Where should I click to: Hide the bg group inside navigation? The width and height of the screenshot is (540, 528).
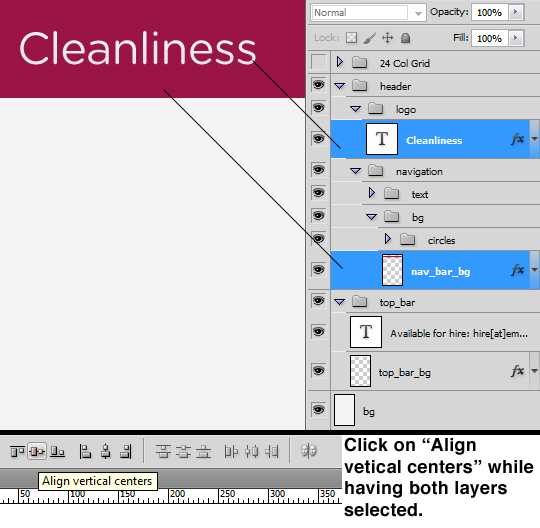319,216
